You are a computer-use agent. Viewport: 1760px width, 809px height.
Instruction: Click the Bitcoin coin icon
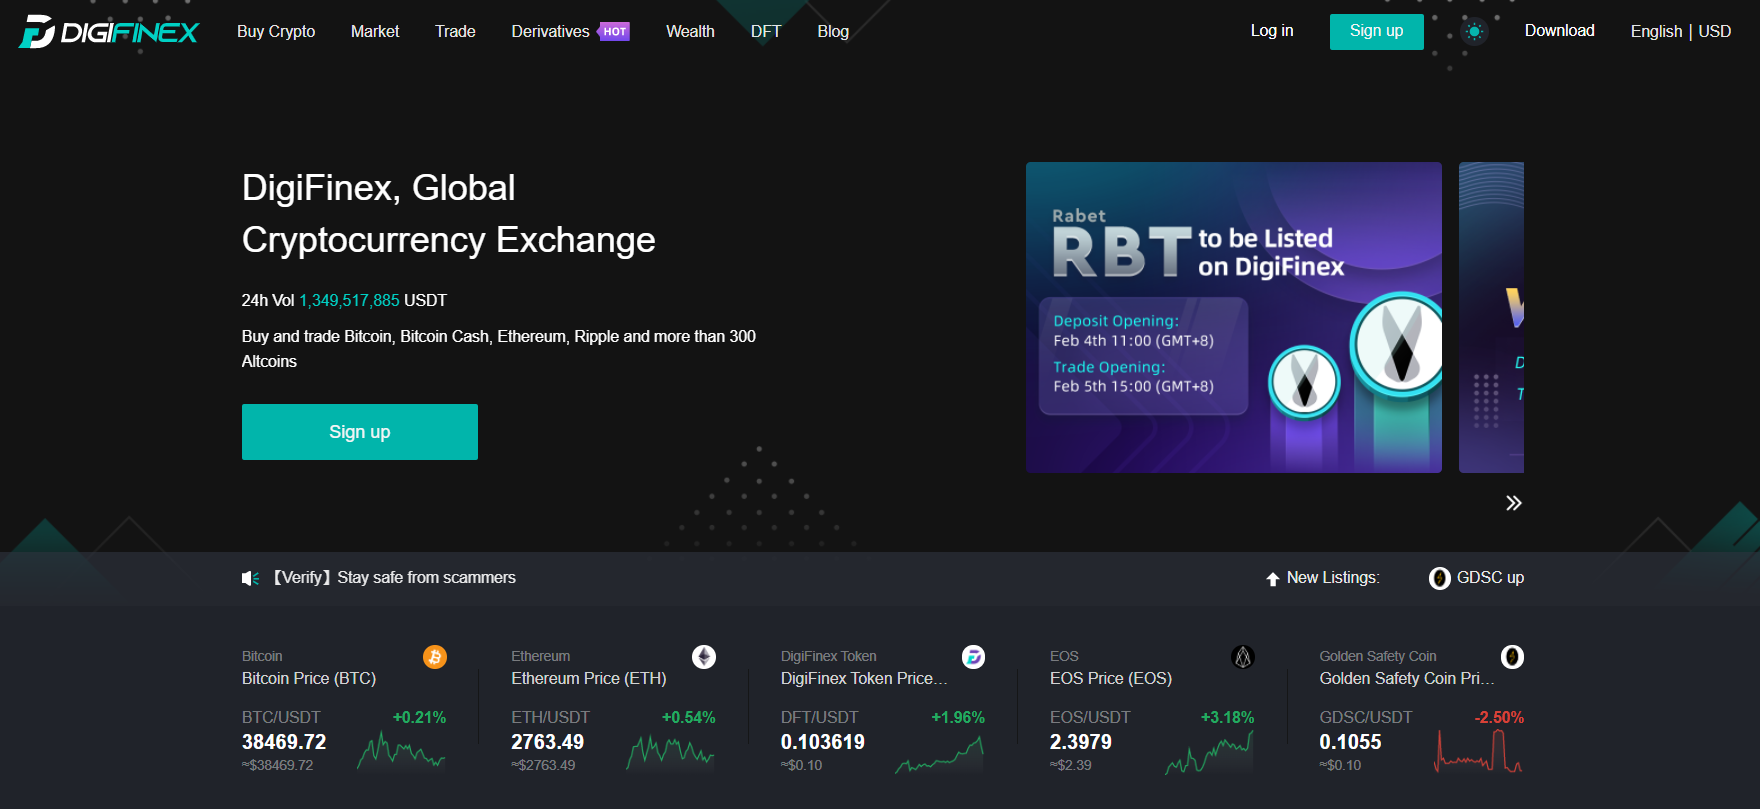[x=434, y=657]
